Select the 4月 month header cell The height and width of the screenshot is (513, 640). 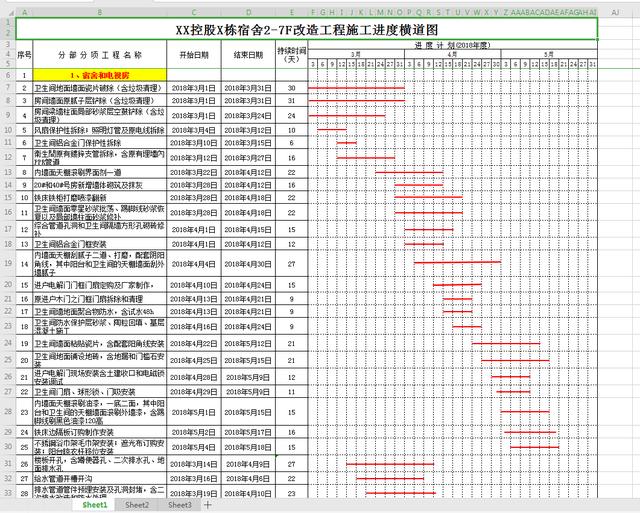coord(453,54)
